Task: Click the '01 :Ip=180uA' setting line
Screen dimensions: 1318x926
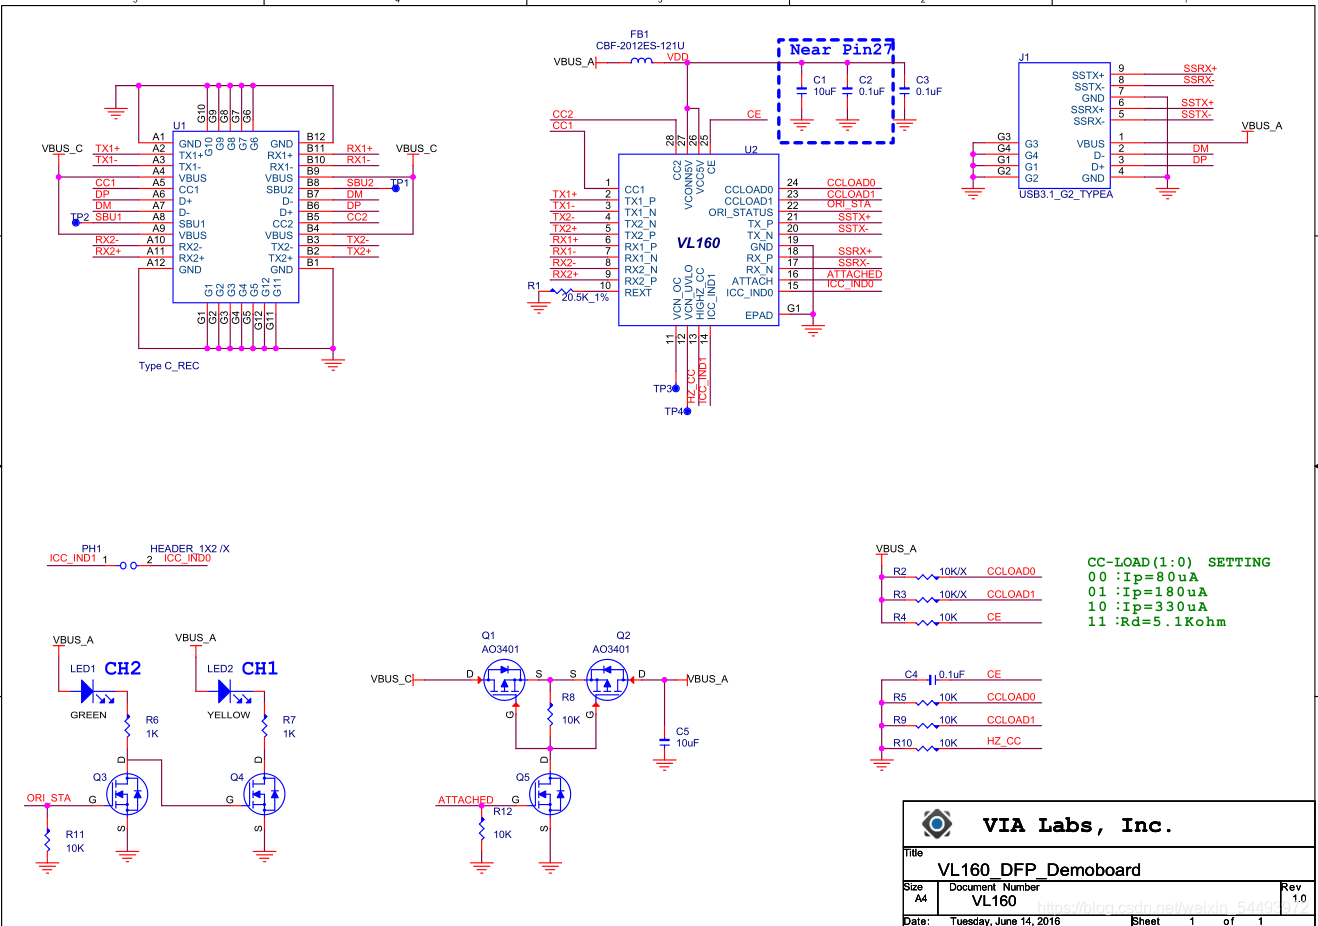Action: point(1147,592)
